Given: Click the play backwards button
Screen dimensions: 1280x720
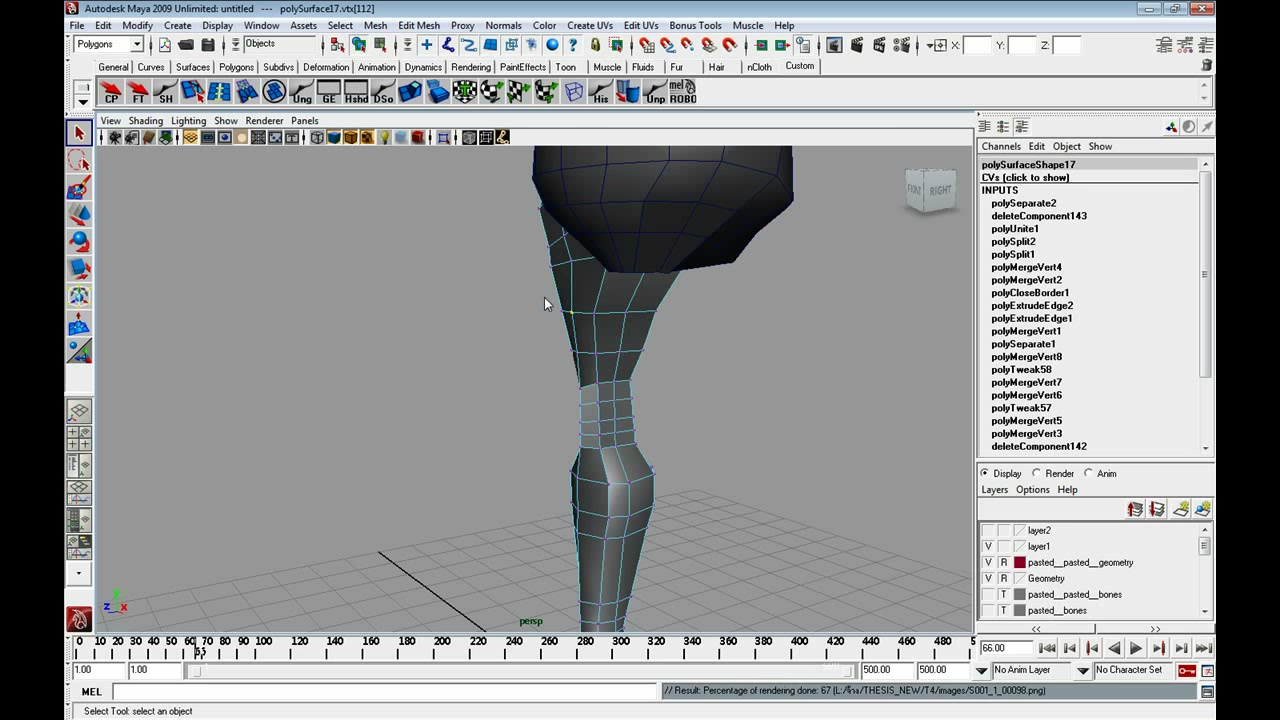Looking at the screenshot, I should click(x=1114, y=649).
